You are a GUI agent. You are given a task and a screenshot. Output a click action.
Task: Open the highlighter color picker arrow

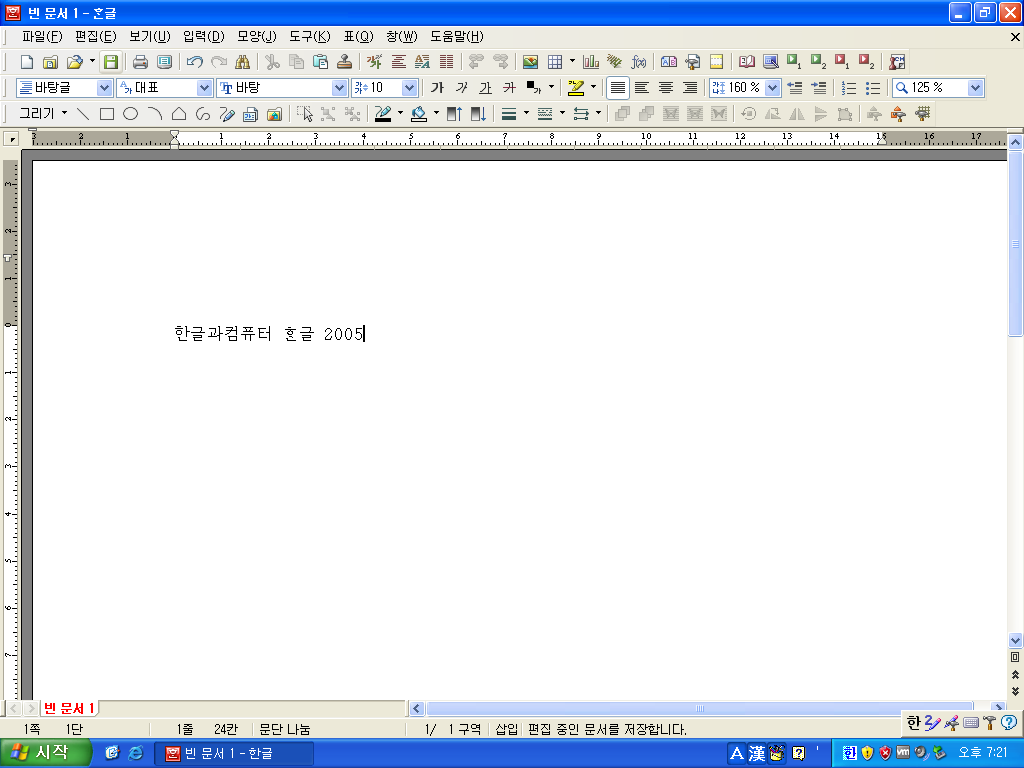593,88
